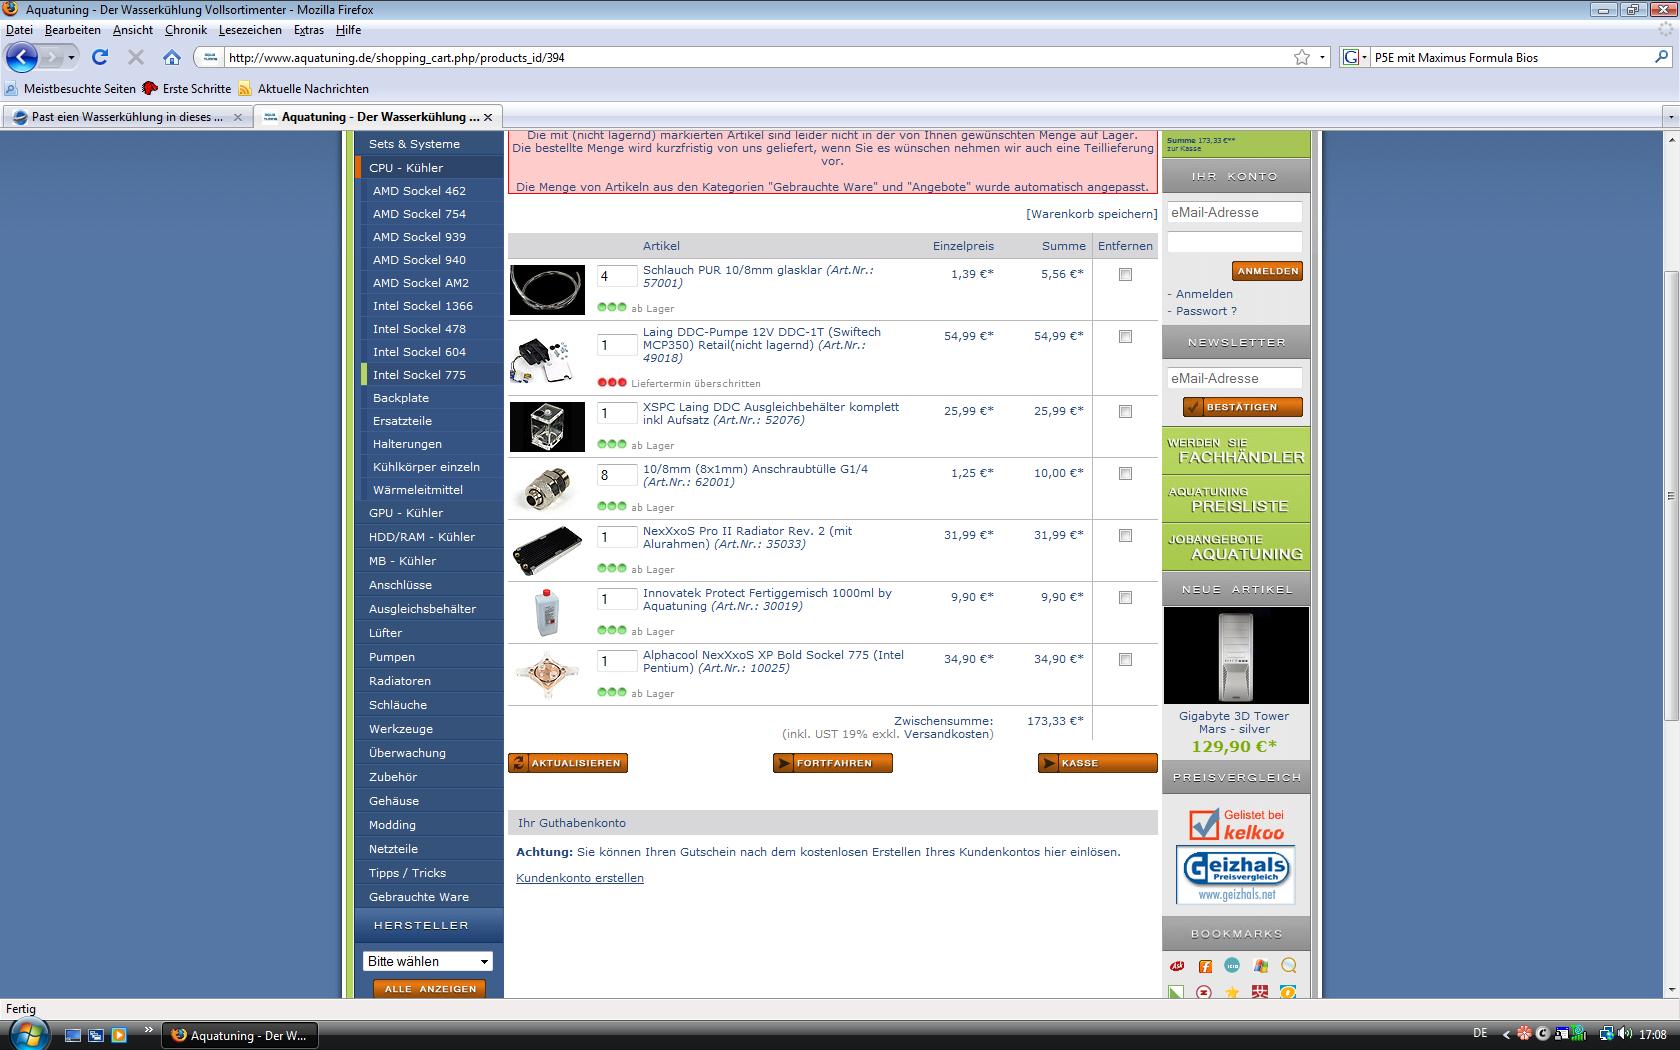Click the newsletter Bestätigen button
1680x1050 pixels.
pos(1243,407)
